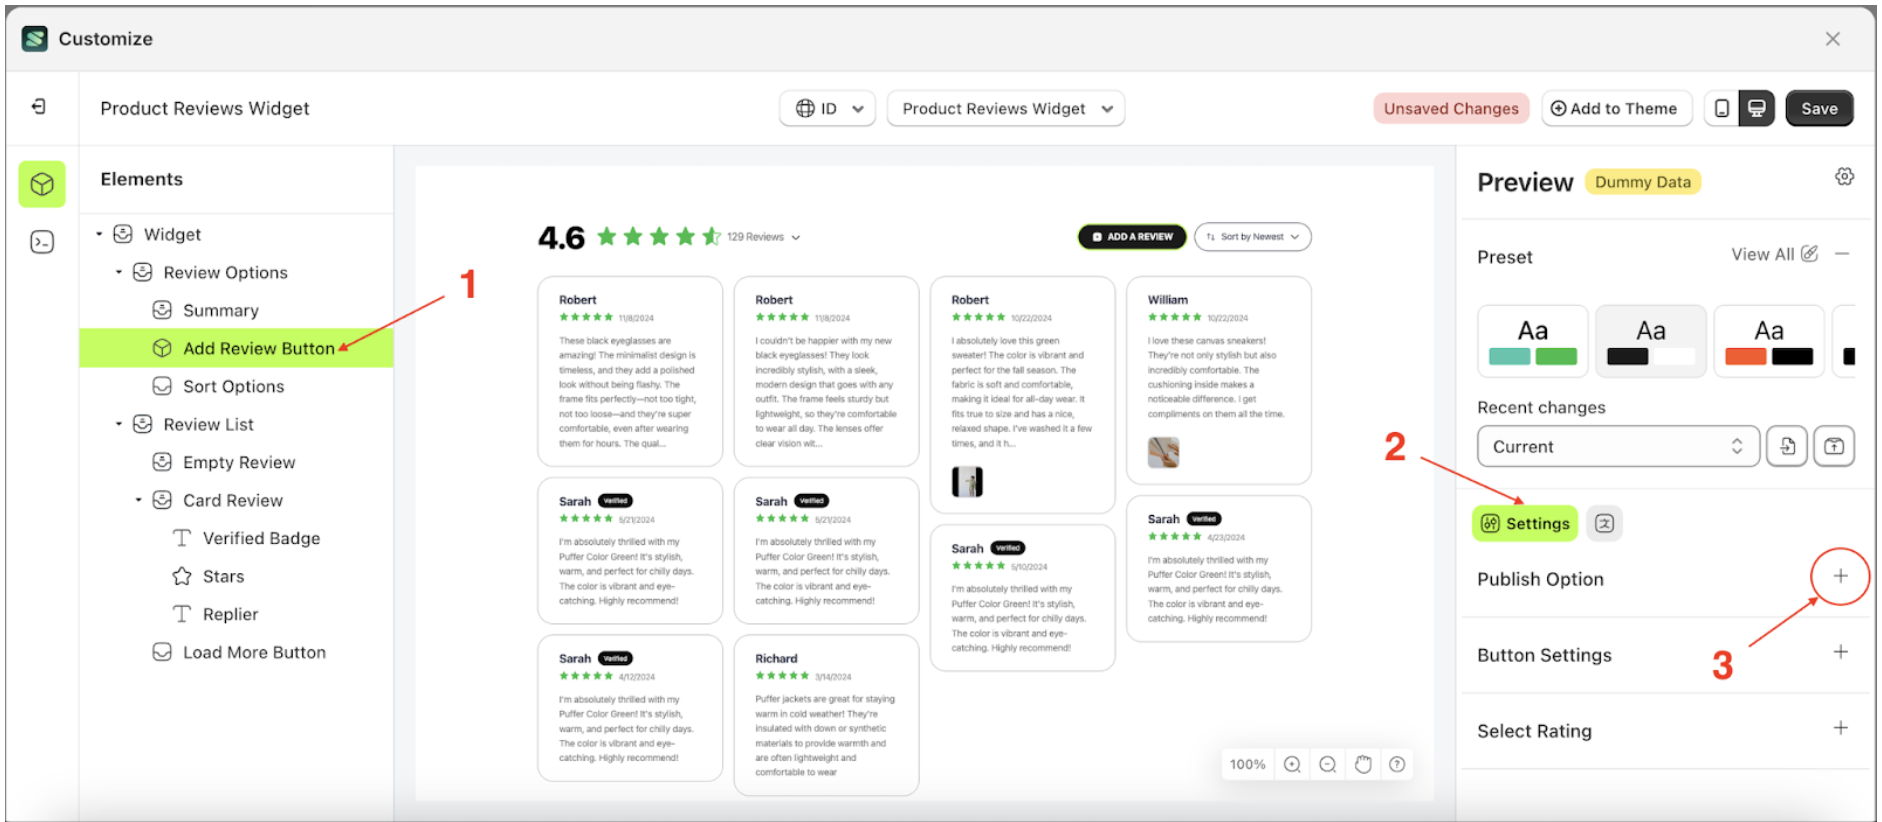Click the Load More Button icon
The image size is (1882, 822).
pos(162,652)
